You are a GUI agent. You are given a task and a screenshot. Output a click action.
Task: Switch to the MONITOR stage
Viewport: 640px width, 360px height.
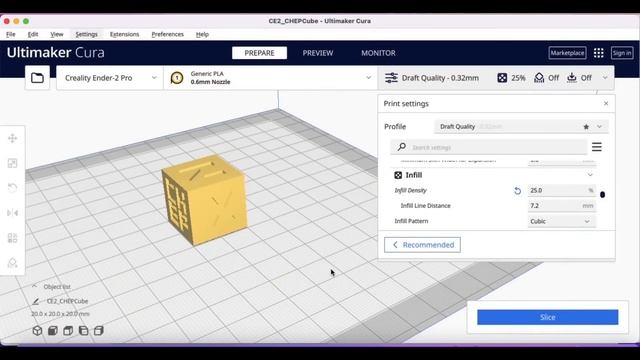click(378, 53)
